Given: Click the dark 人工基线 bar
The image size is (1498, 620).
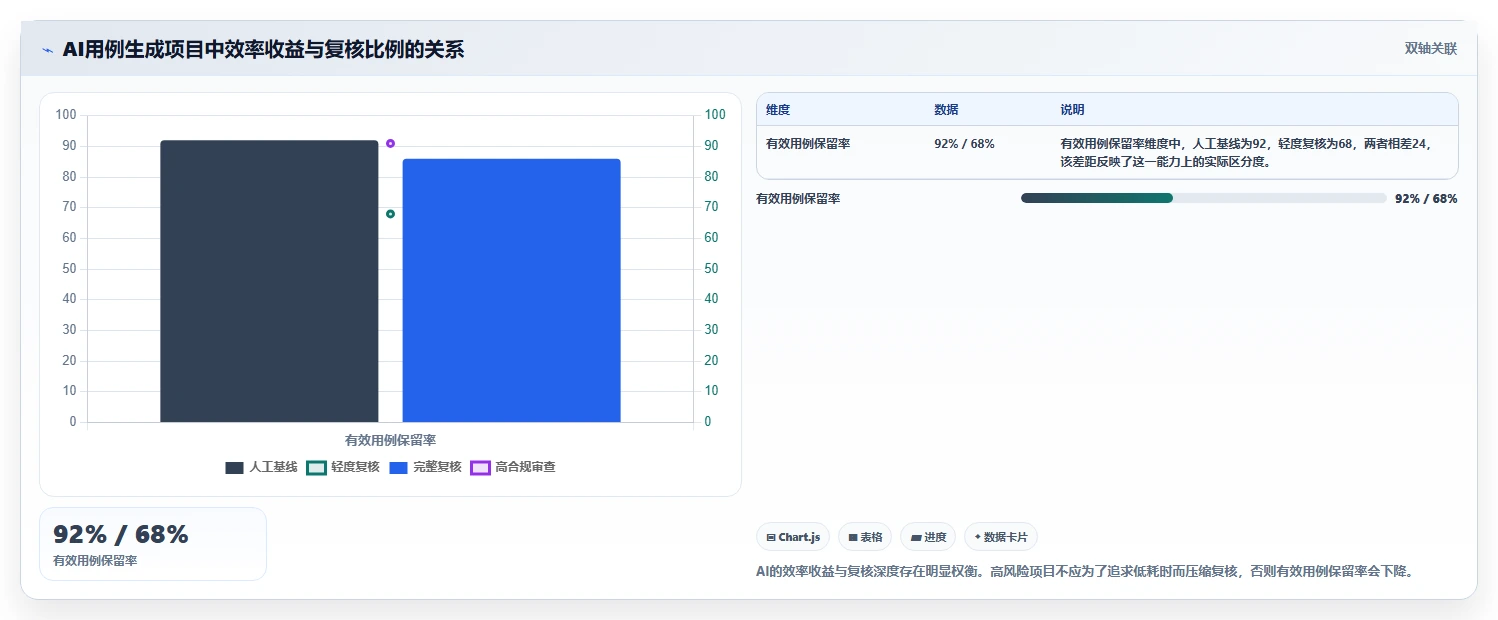Looking at the screenshot, I should [x=269, y=281].
